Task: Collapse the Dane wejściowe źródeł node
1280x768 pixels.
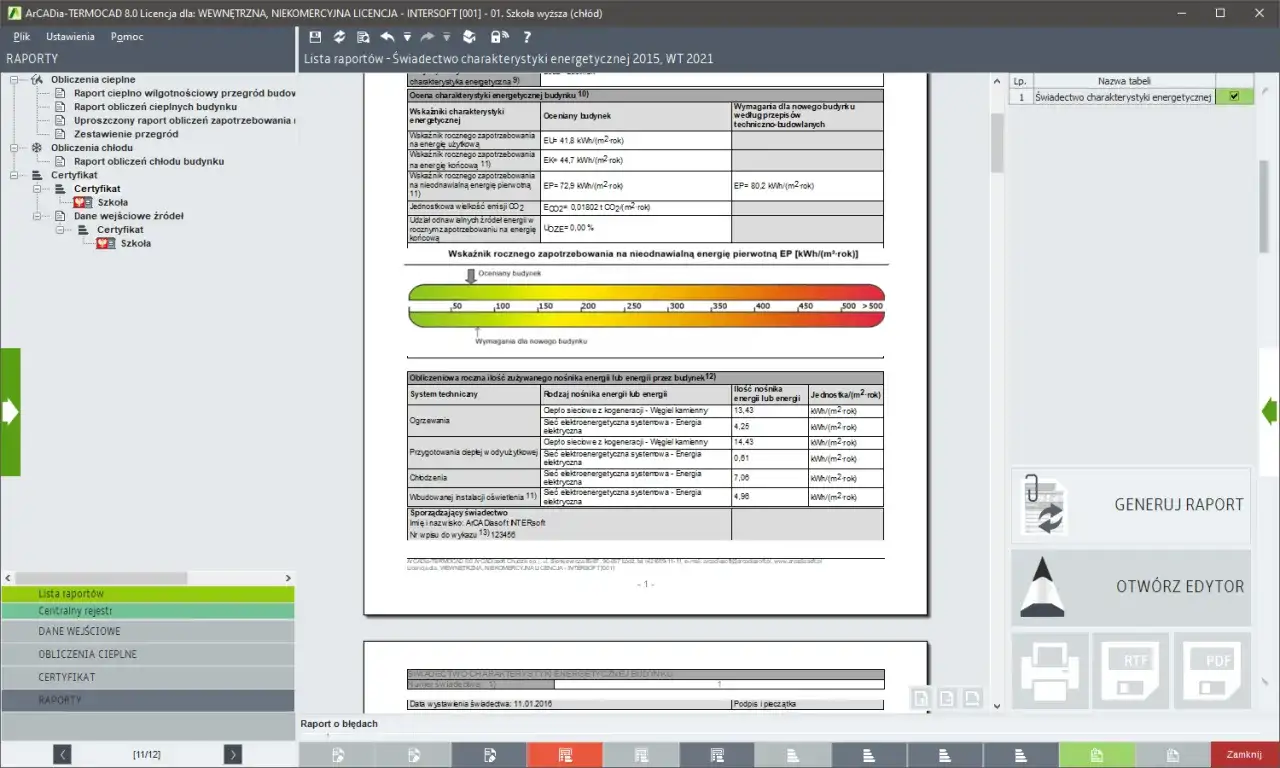Action: [37, 216]
